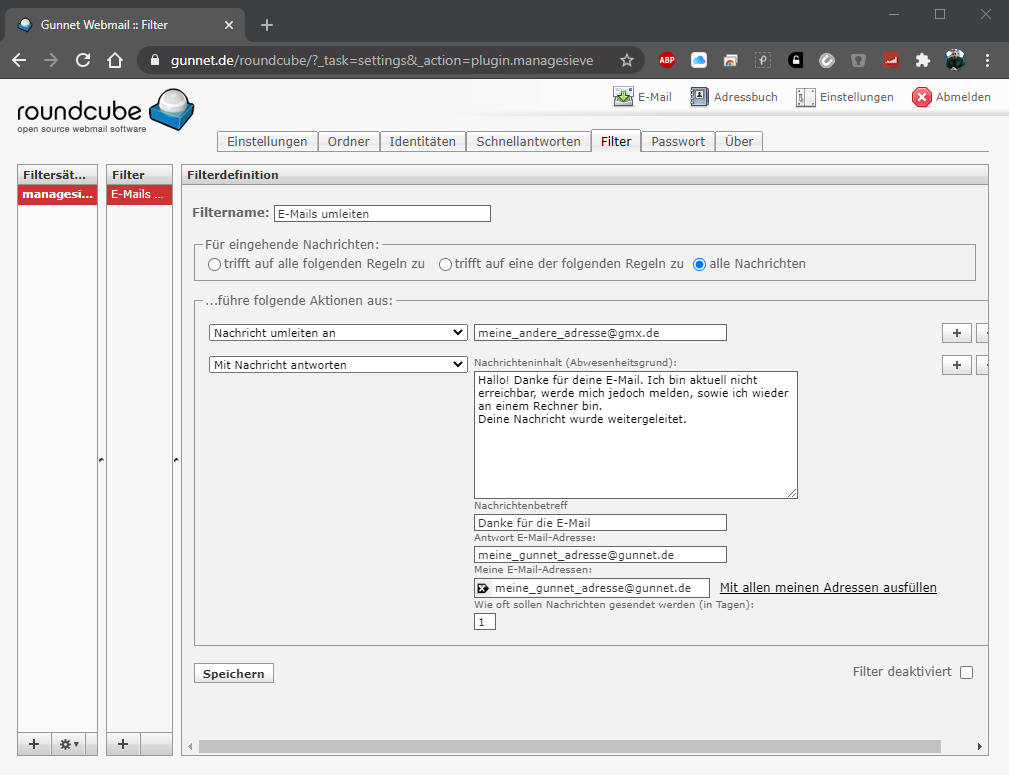Click the browser address bar URL

pos(382,61)
